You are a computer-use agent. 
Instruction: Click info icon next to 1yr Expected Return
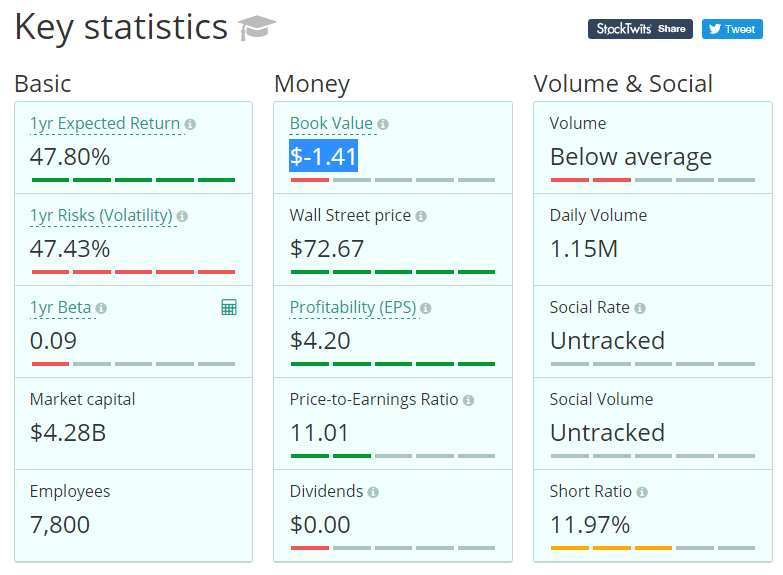tap(190, 124)
